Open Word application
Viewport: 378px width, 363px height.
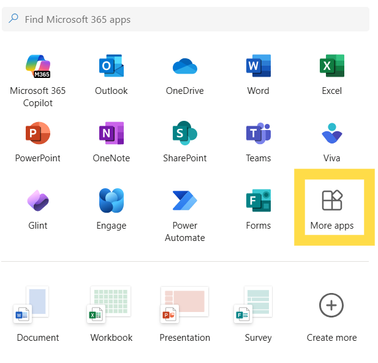click(258, 66)
